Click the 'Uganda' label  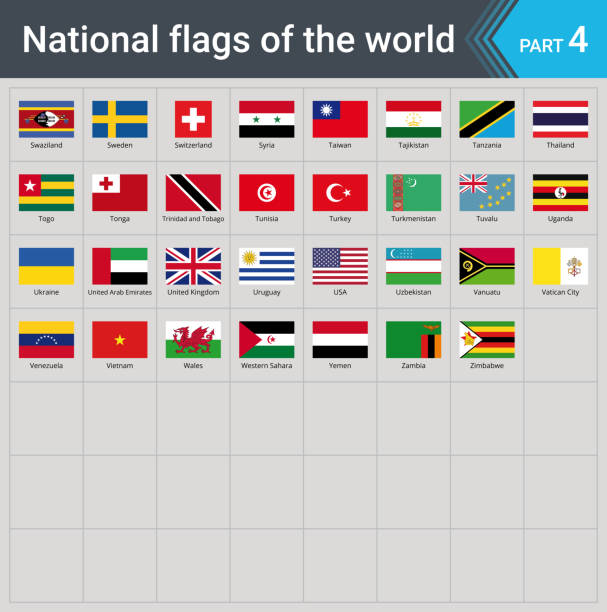[560, 219]
